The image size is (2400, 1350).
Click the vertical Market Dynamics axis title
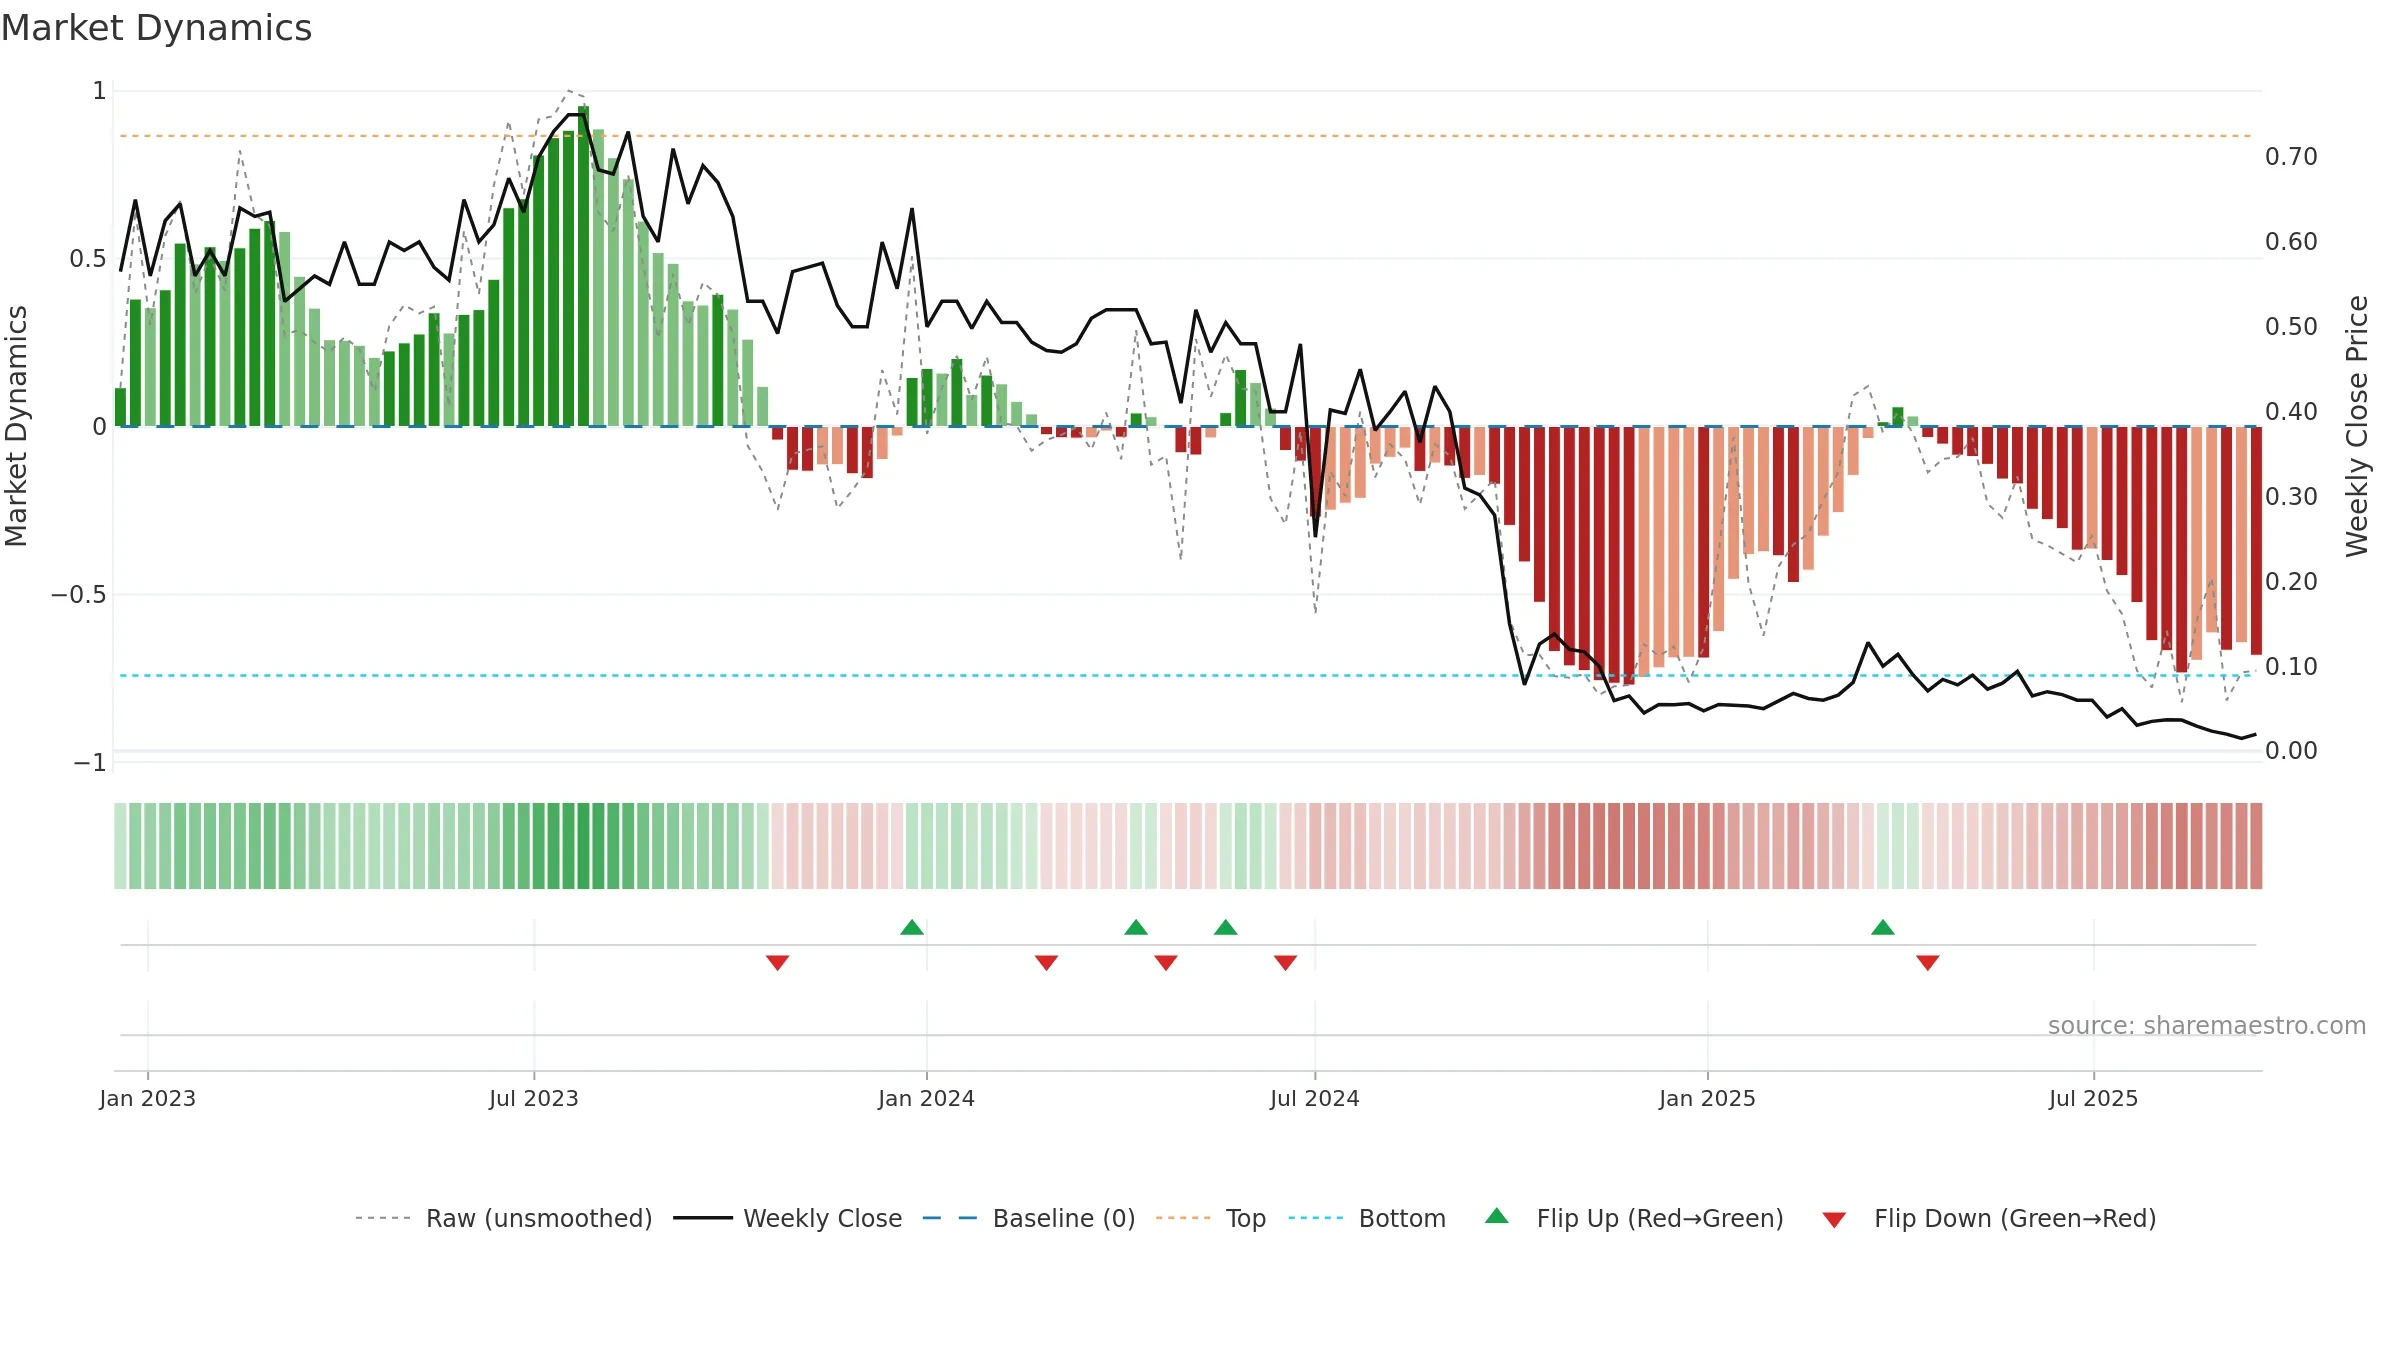coord(16,426)
